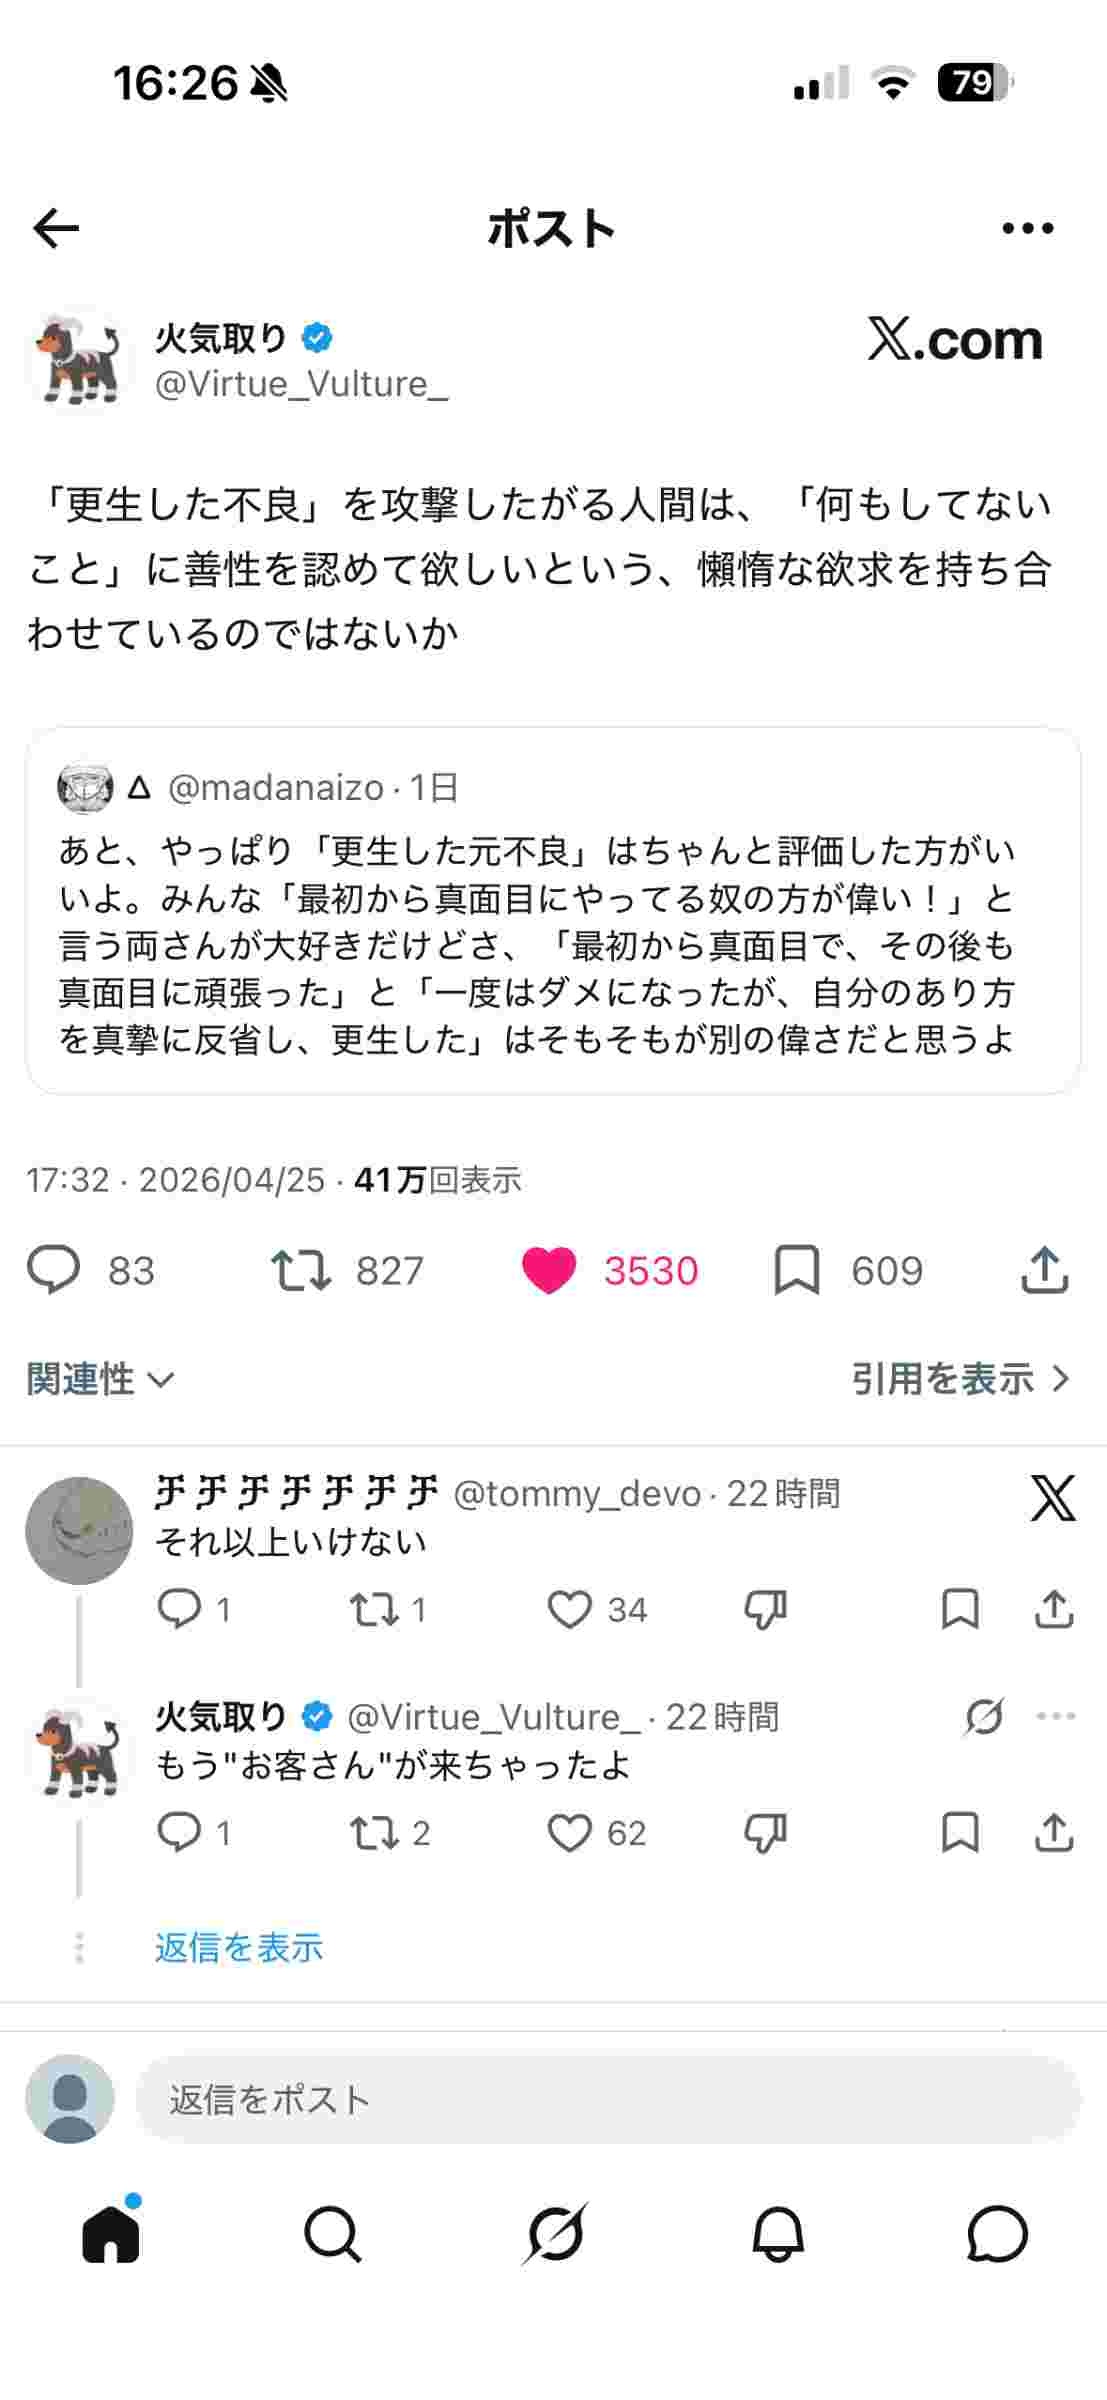1107x2400 pixels.
Task: Unlike the main post with 3530 likes
Action: click(x=549, y=1270)
